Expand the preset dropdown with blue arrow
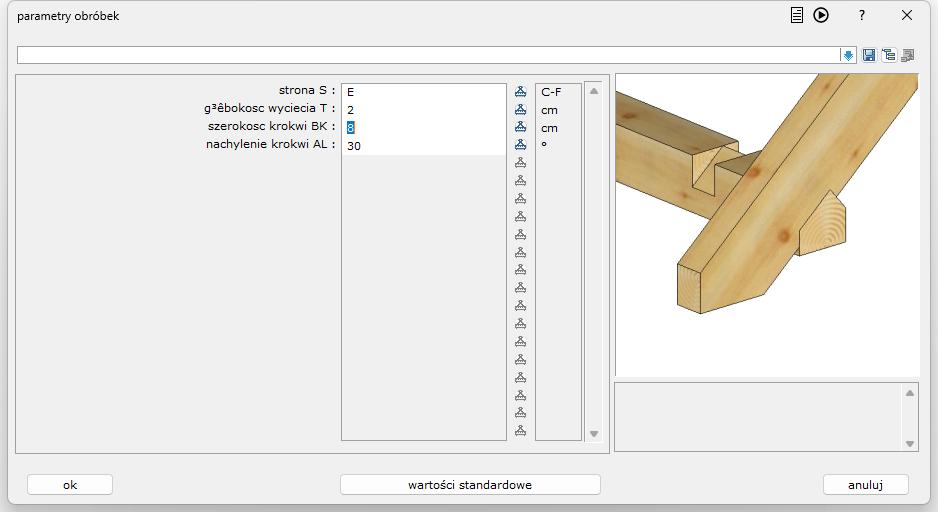938x512 pixels. click(x=848, y=56)
